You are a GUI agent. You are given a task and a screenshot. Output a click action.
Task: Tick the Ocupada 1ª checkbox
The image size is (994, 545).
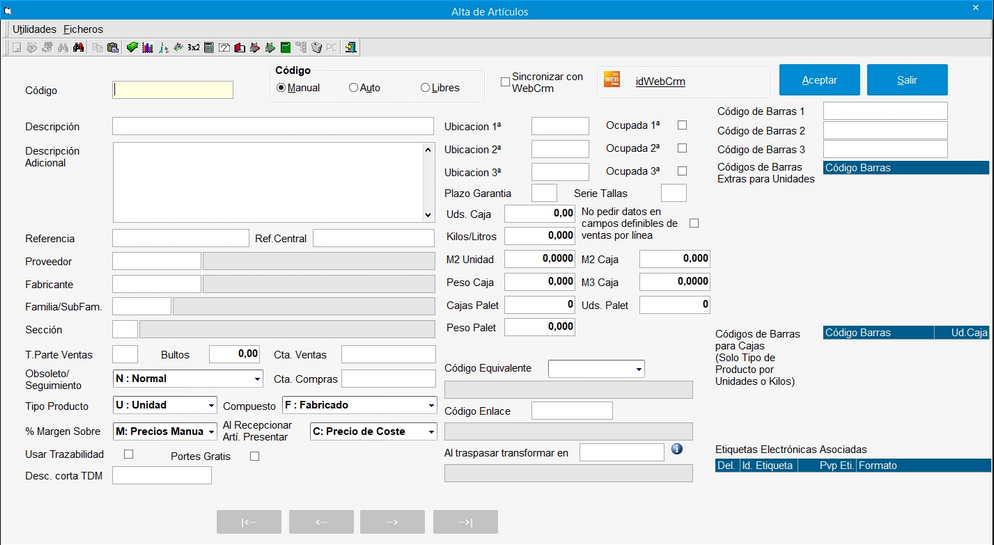[682, 125]
